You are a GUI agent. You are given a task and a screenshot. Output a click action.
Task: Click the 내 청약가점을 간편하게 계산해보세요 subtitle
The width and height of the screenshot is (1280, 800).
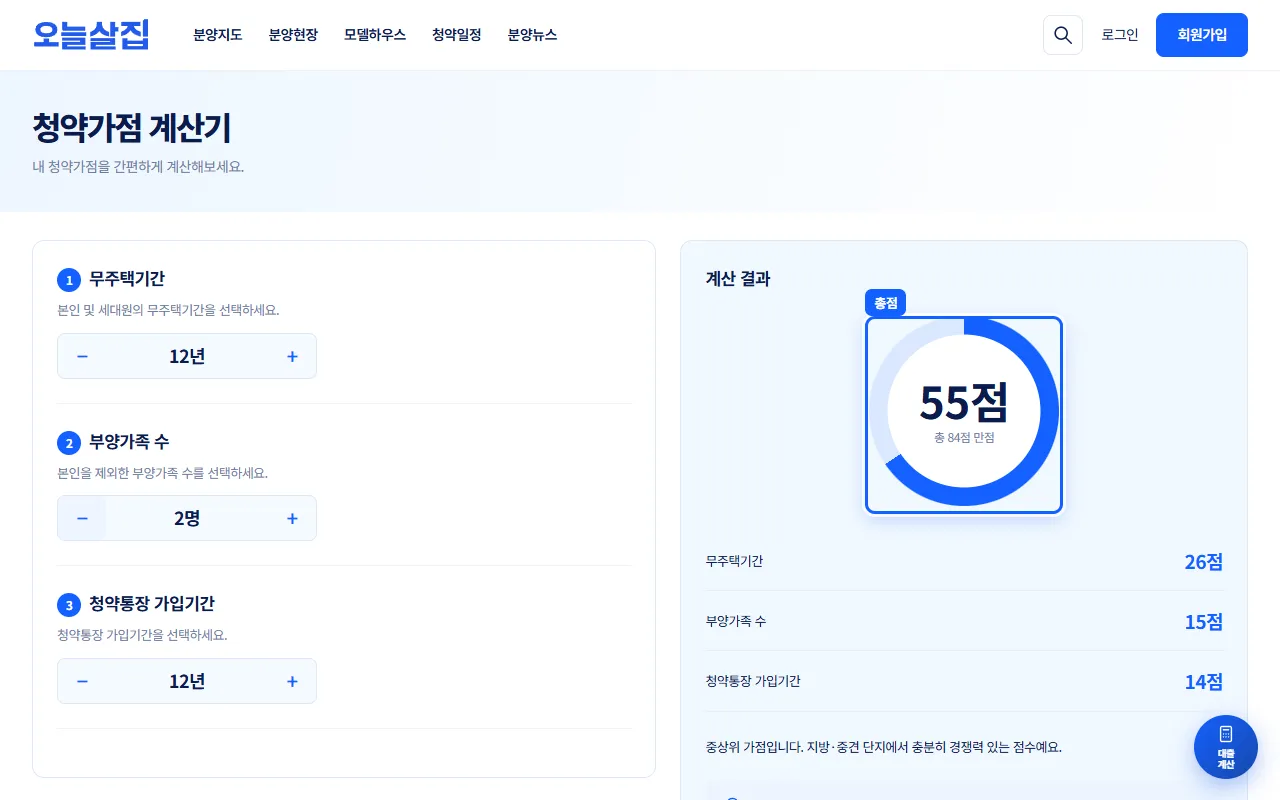click(x=138, y=167)
